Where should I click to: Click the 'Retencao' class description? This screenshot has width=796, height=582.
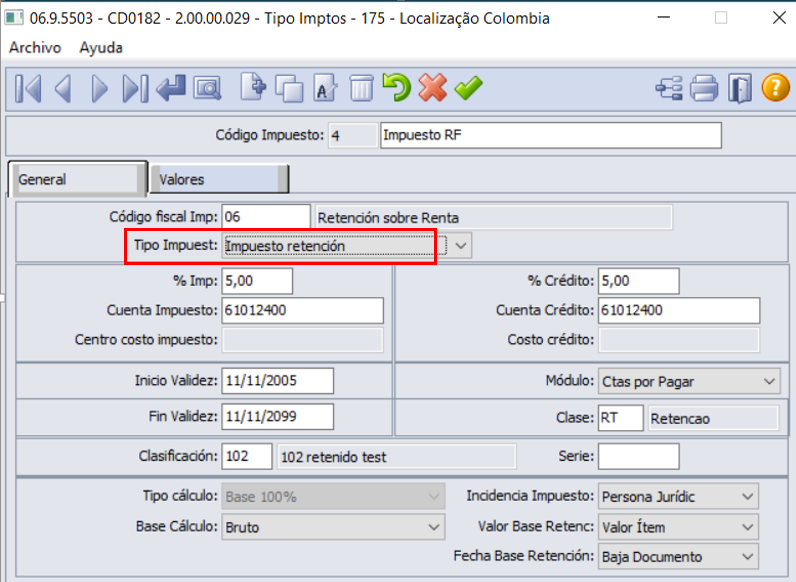(x=713, y=418)
